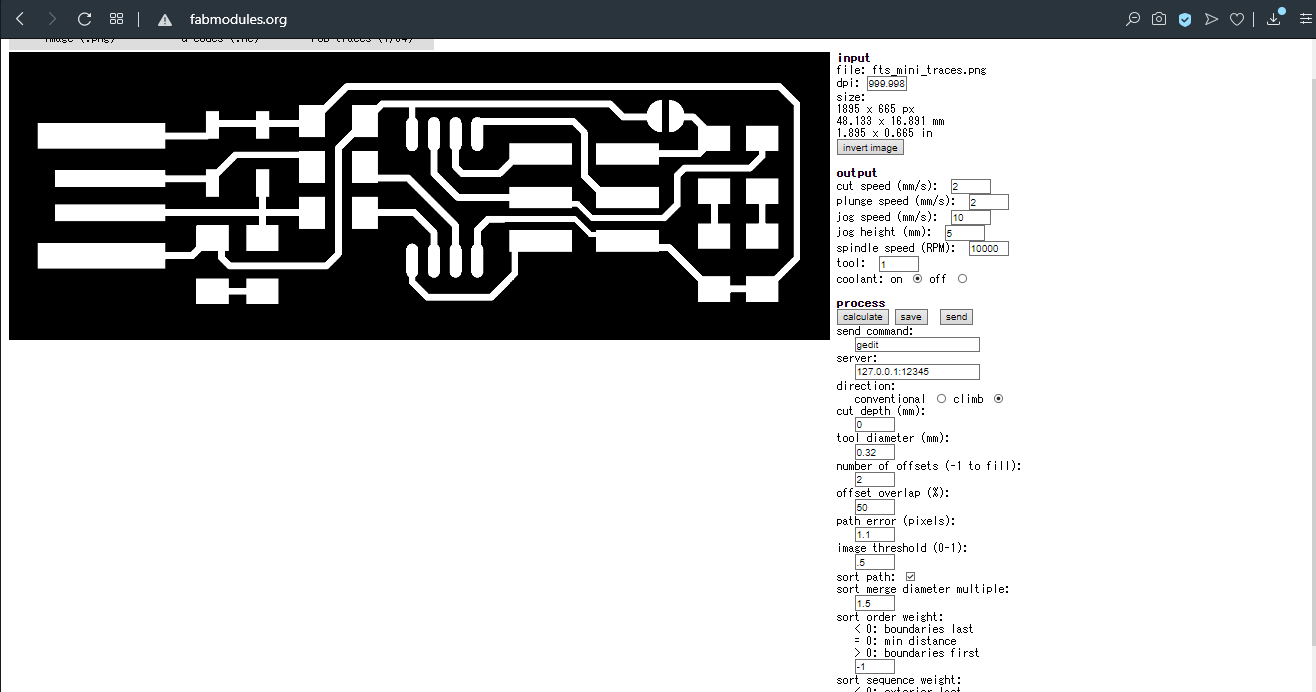Click the PCB traces preview image

click(420, 196)
